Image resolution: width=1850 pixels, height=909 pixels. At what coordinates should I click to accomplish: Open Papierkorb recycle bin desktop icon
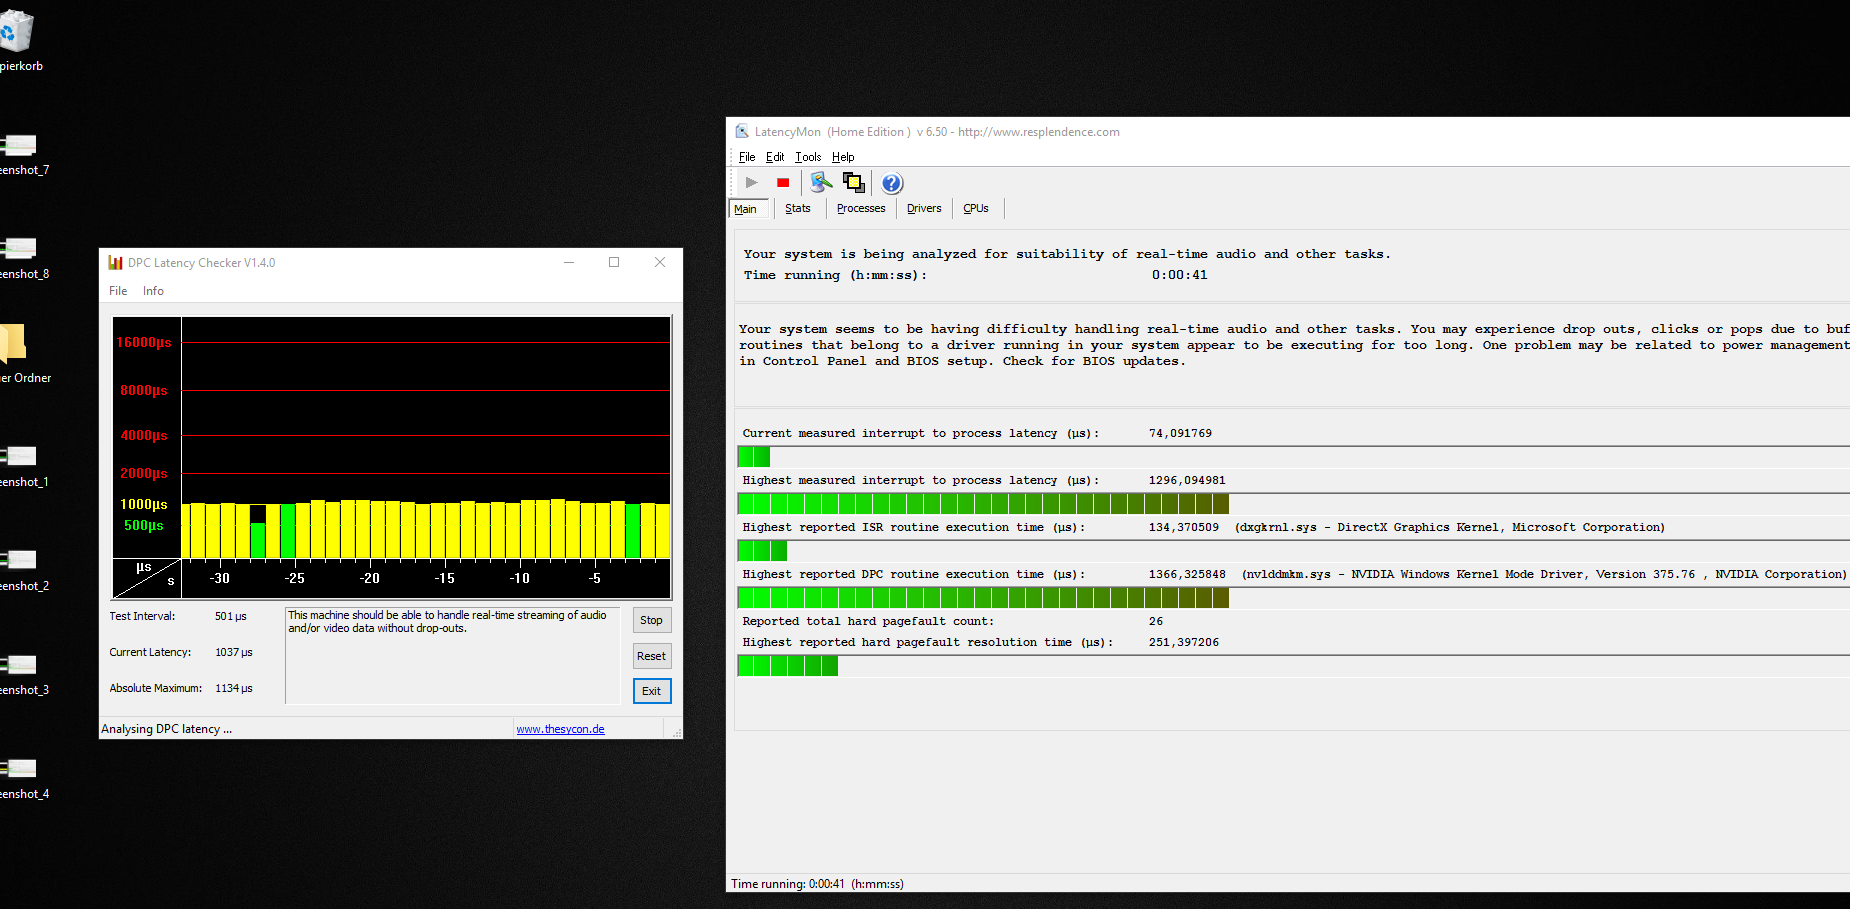pos(18,40)
